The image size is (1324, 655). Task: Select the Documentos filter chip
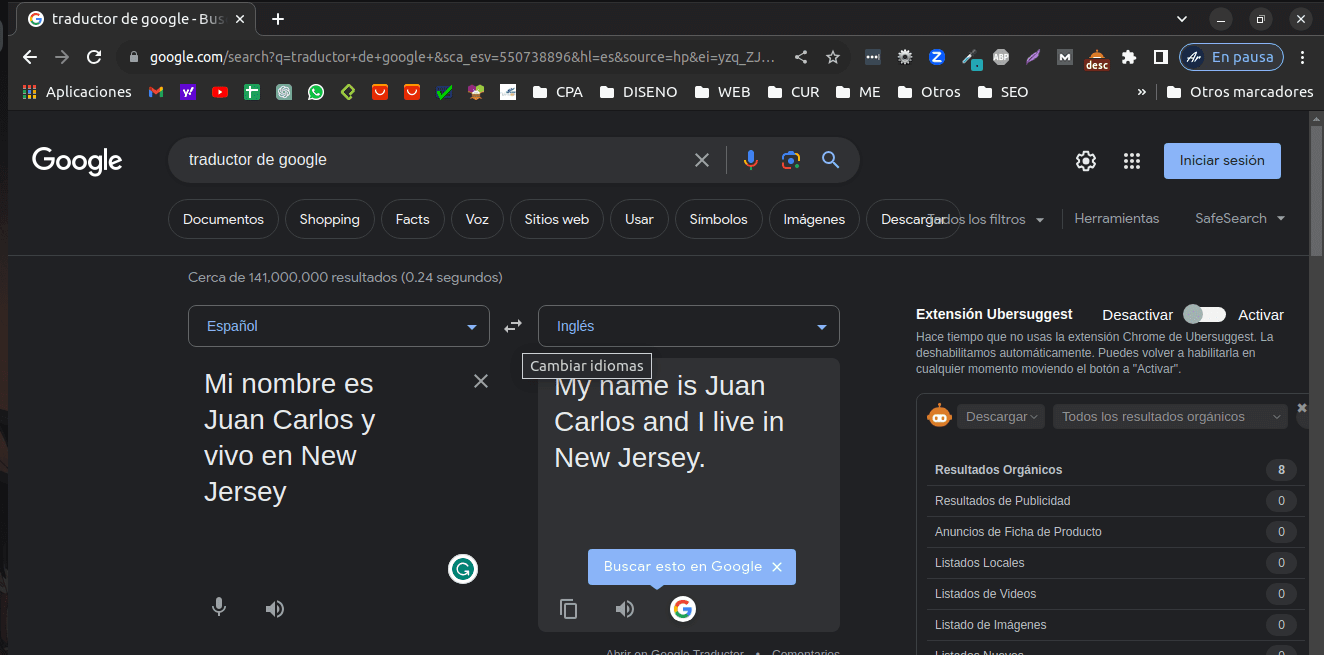[223, 219]
